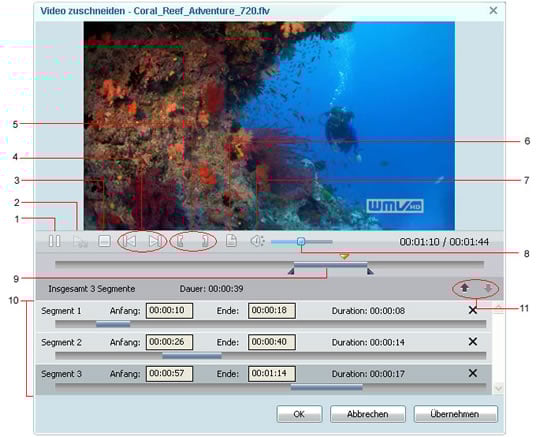Screen dimensions: 540x437
Task: Click the stop playback button
Action: click(x=104, y=241)
